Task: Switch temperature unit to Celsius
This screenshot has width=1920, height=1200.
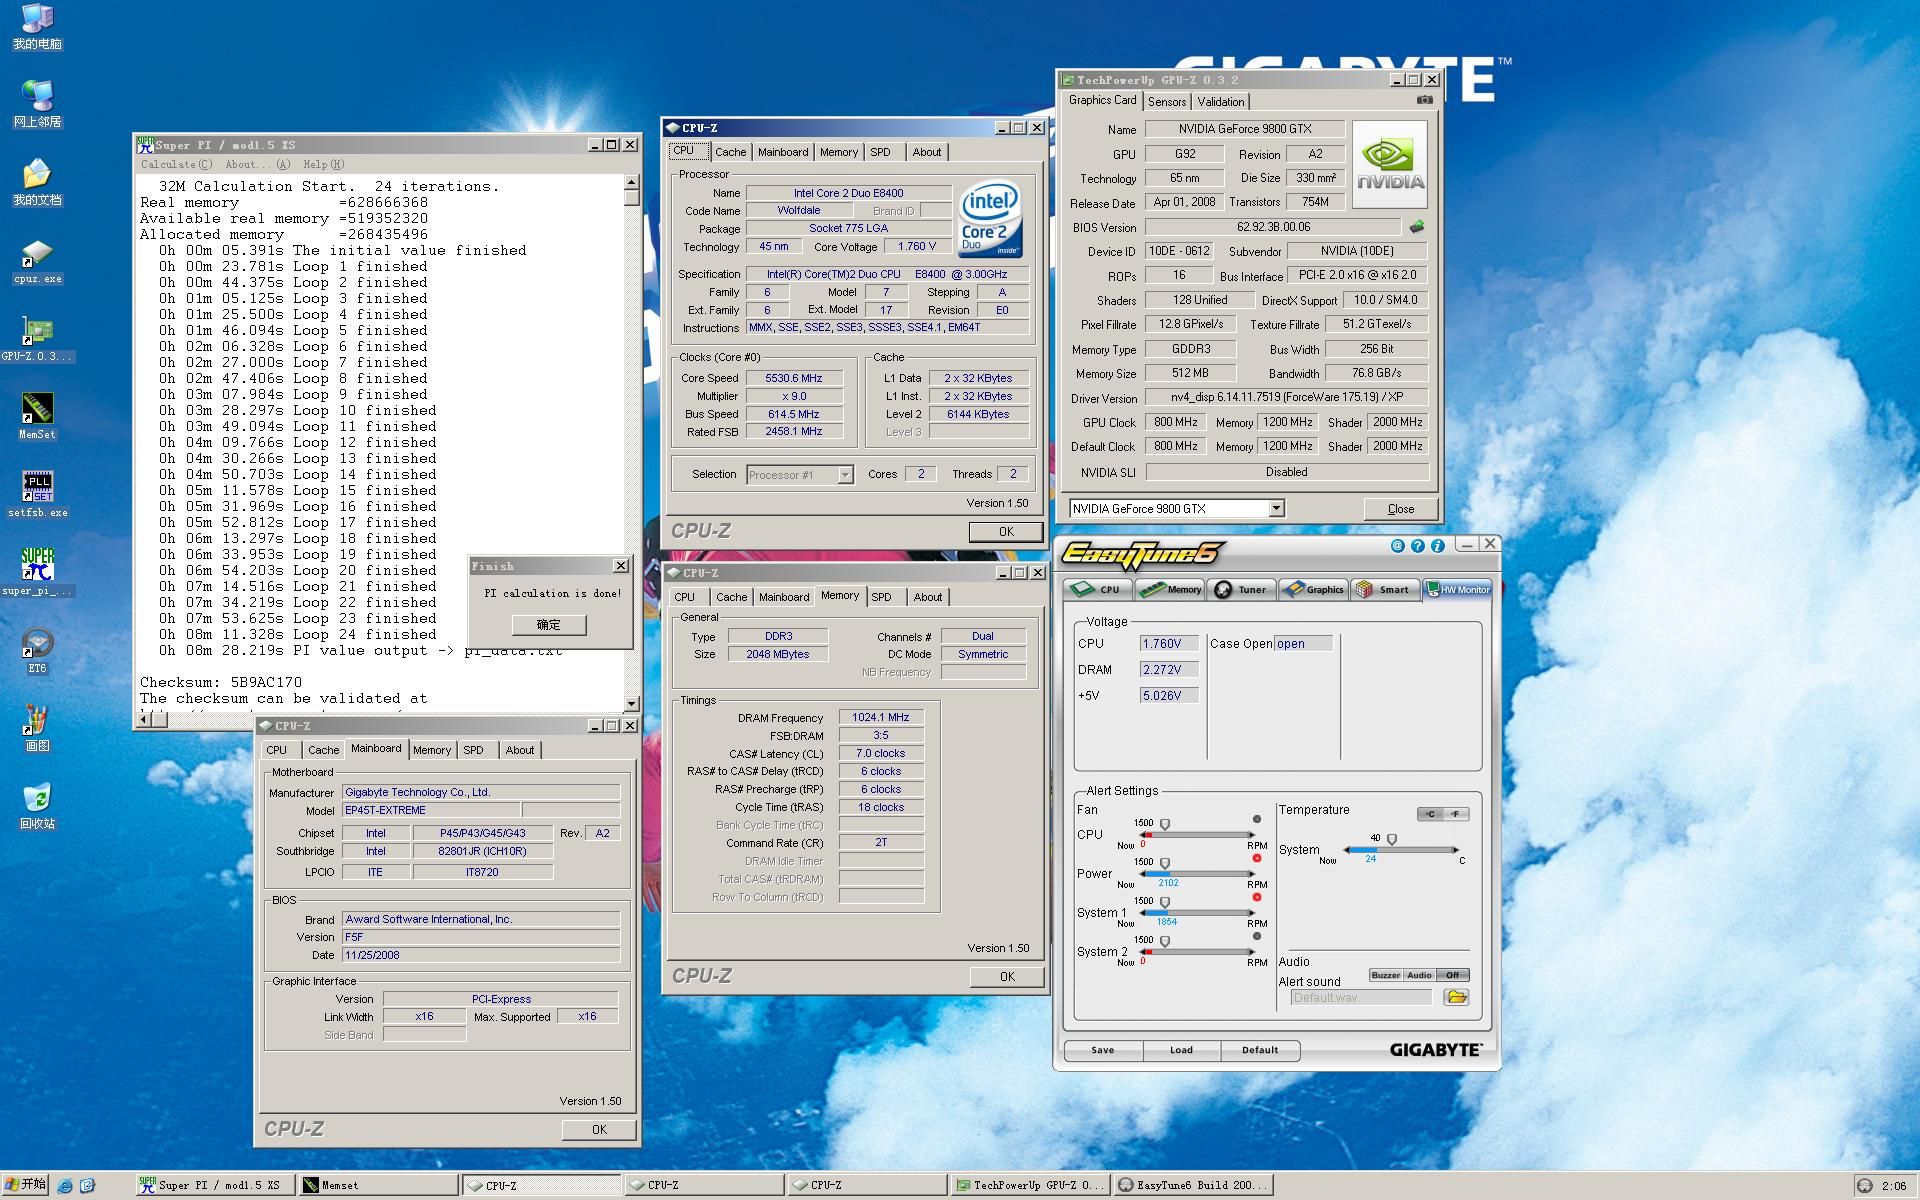Action: pyautogui.click(x=1430, y=814)
